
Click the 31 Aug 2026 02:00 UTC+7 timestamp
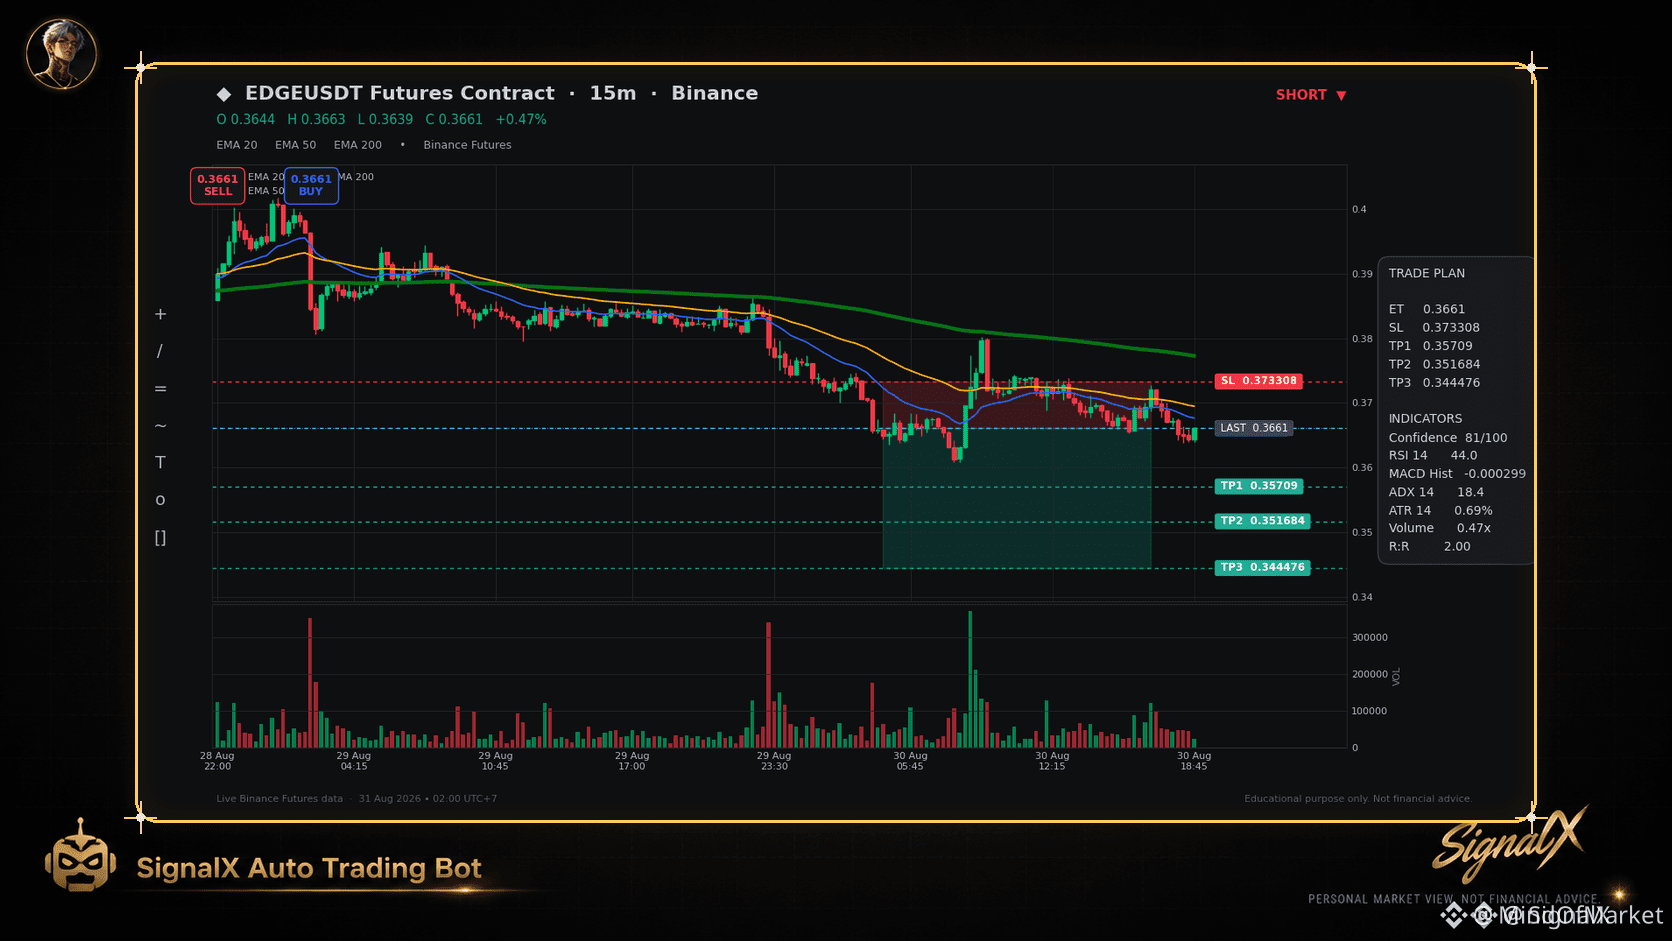tap(428, 799)
